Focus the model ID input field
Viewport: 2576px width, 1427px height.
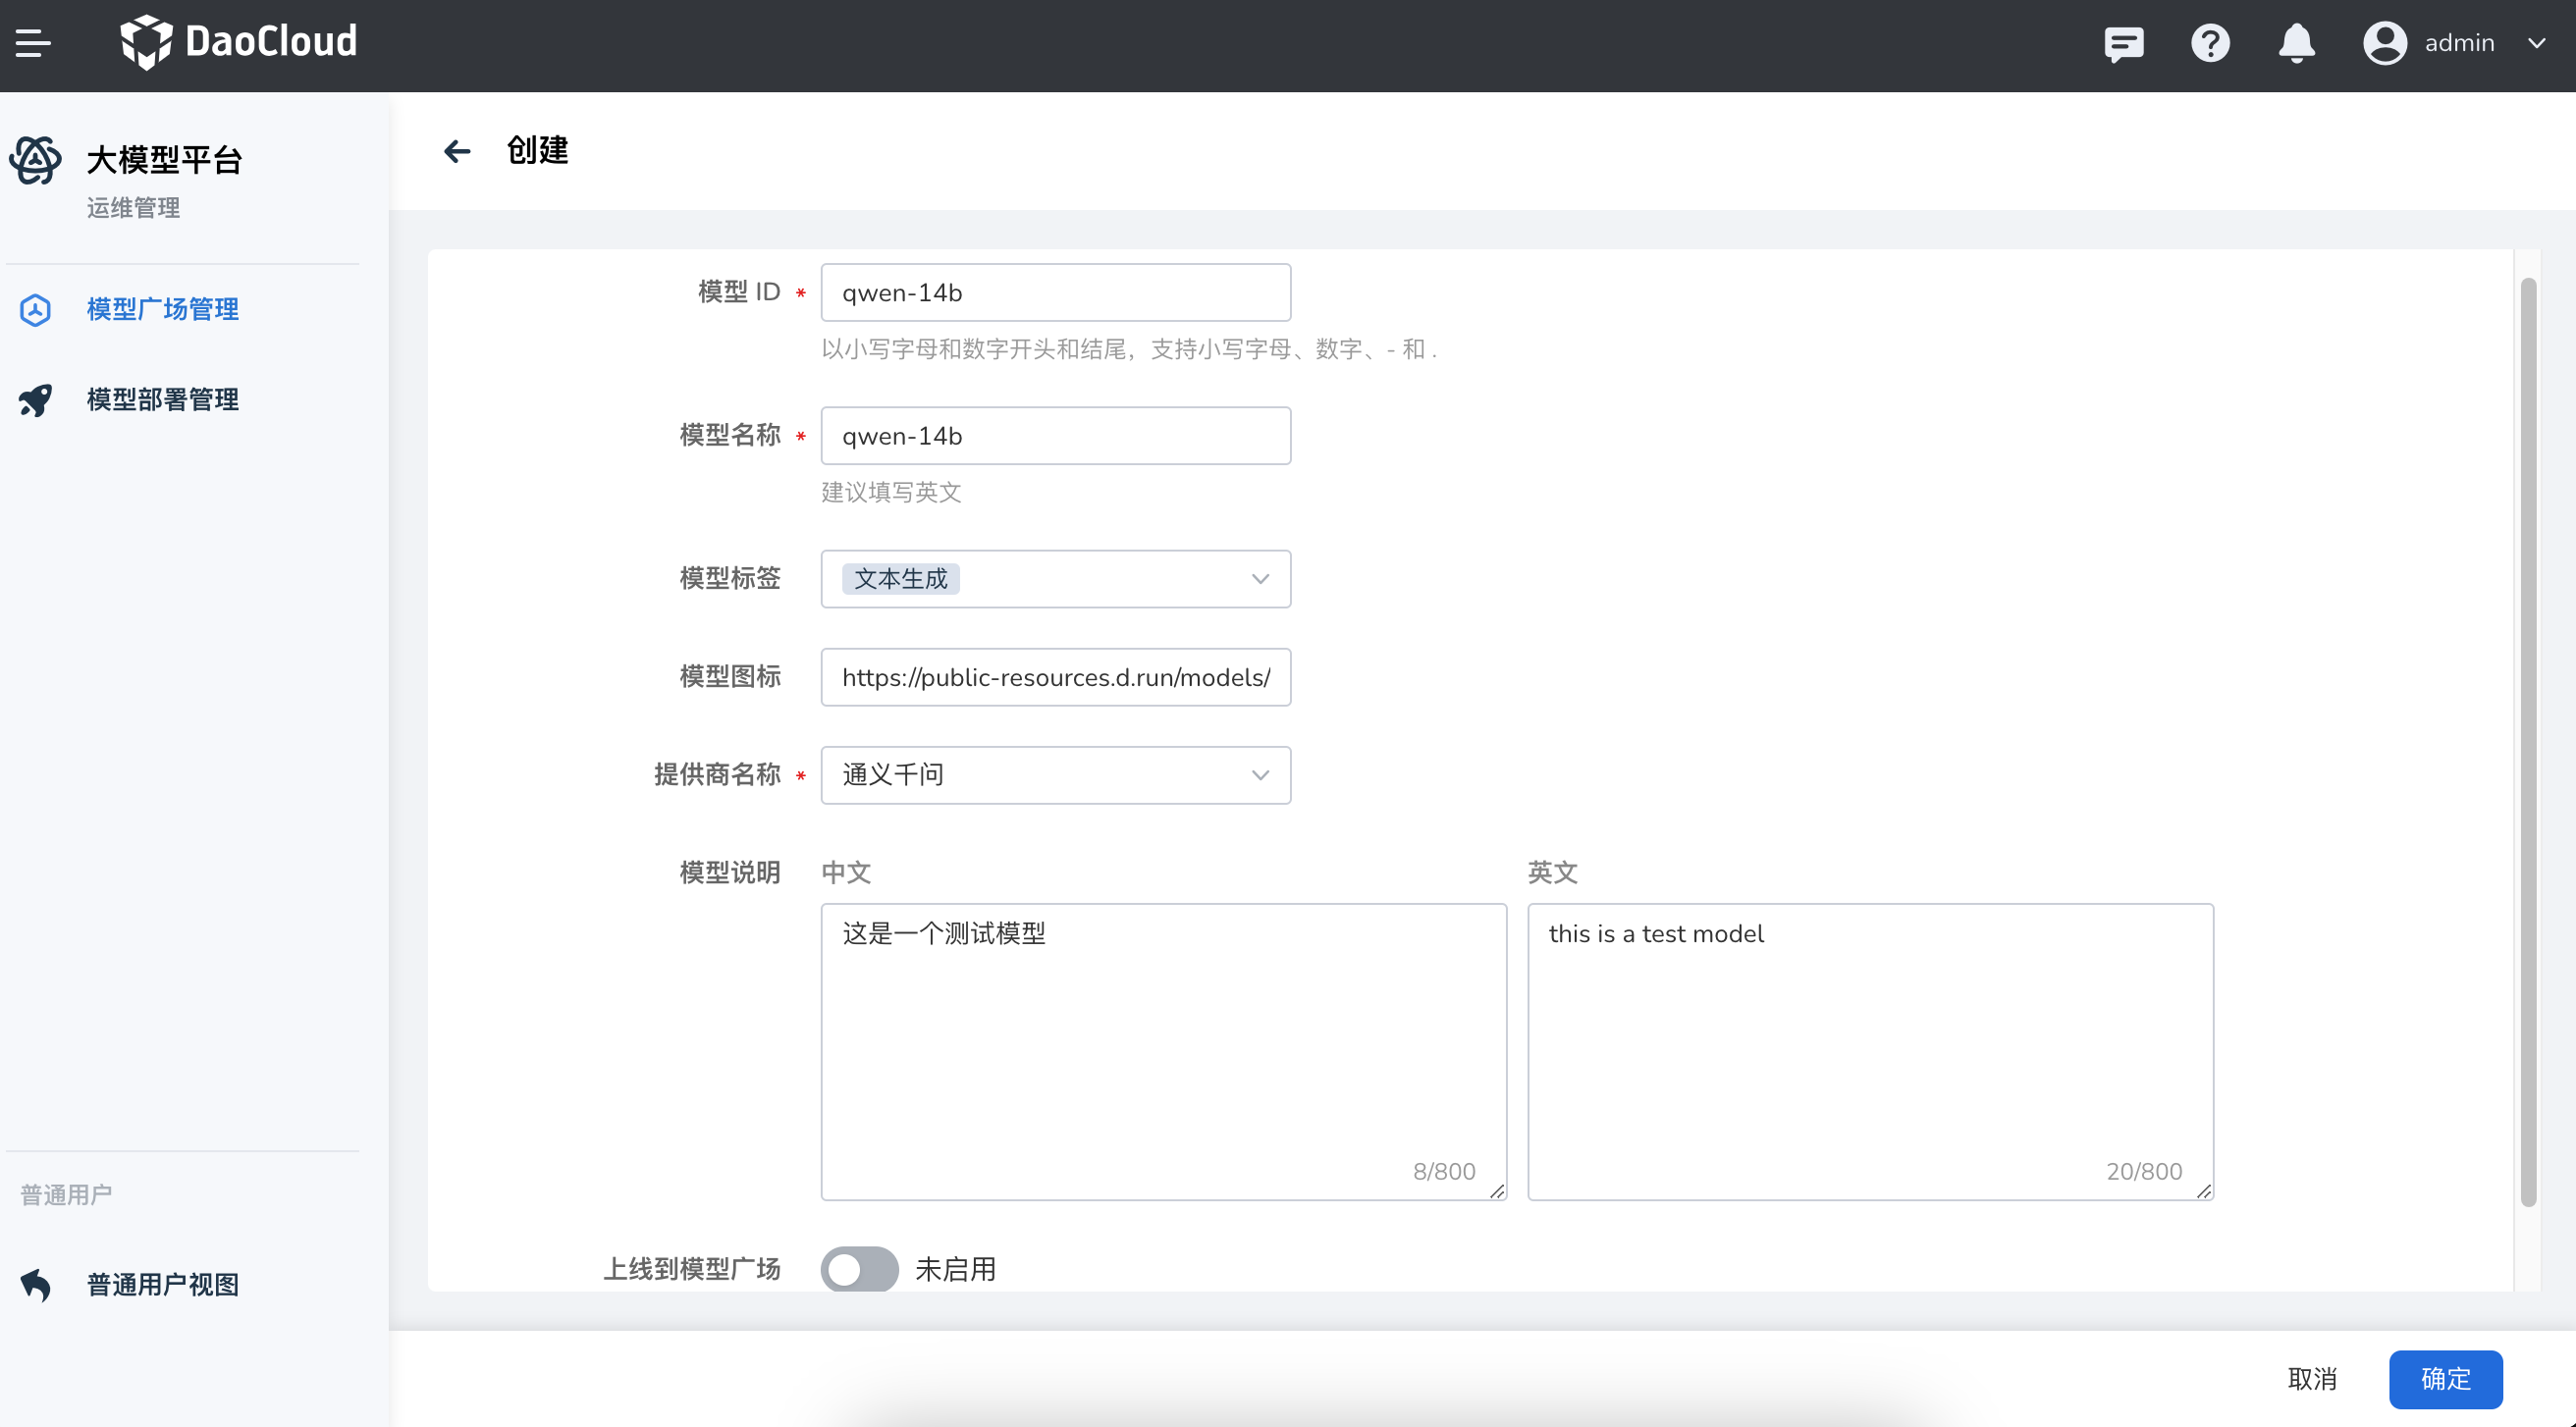[x=1055, y=293]
